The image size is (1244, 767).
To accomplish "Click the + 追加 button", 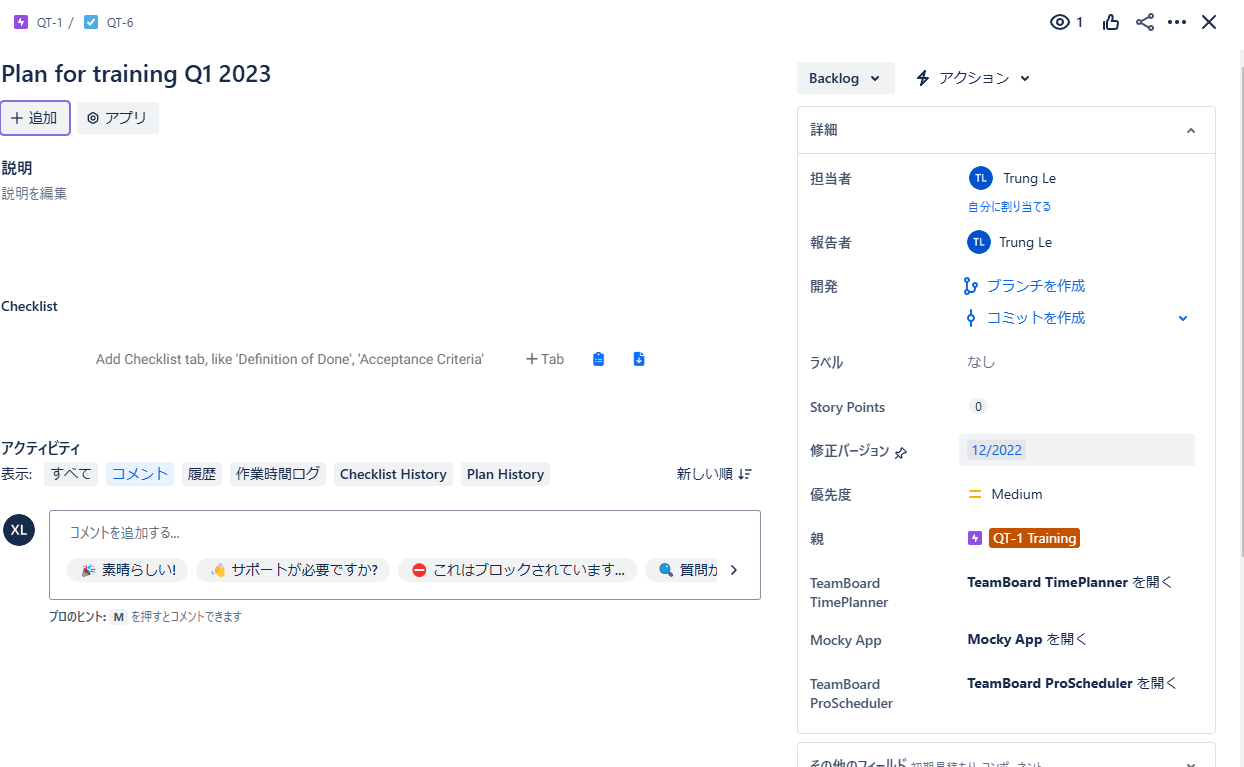I will [35, 118].
